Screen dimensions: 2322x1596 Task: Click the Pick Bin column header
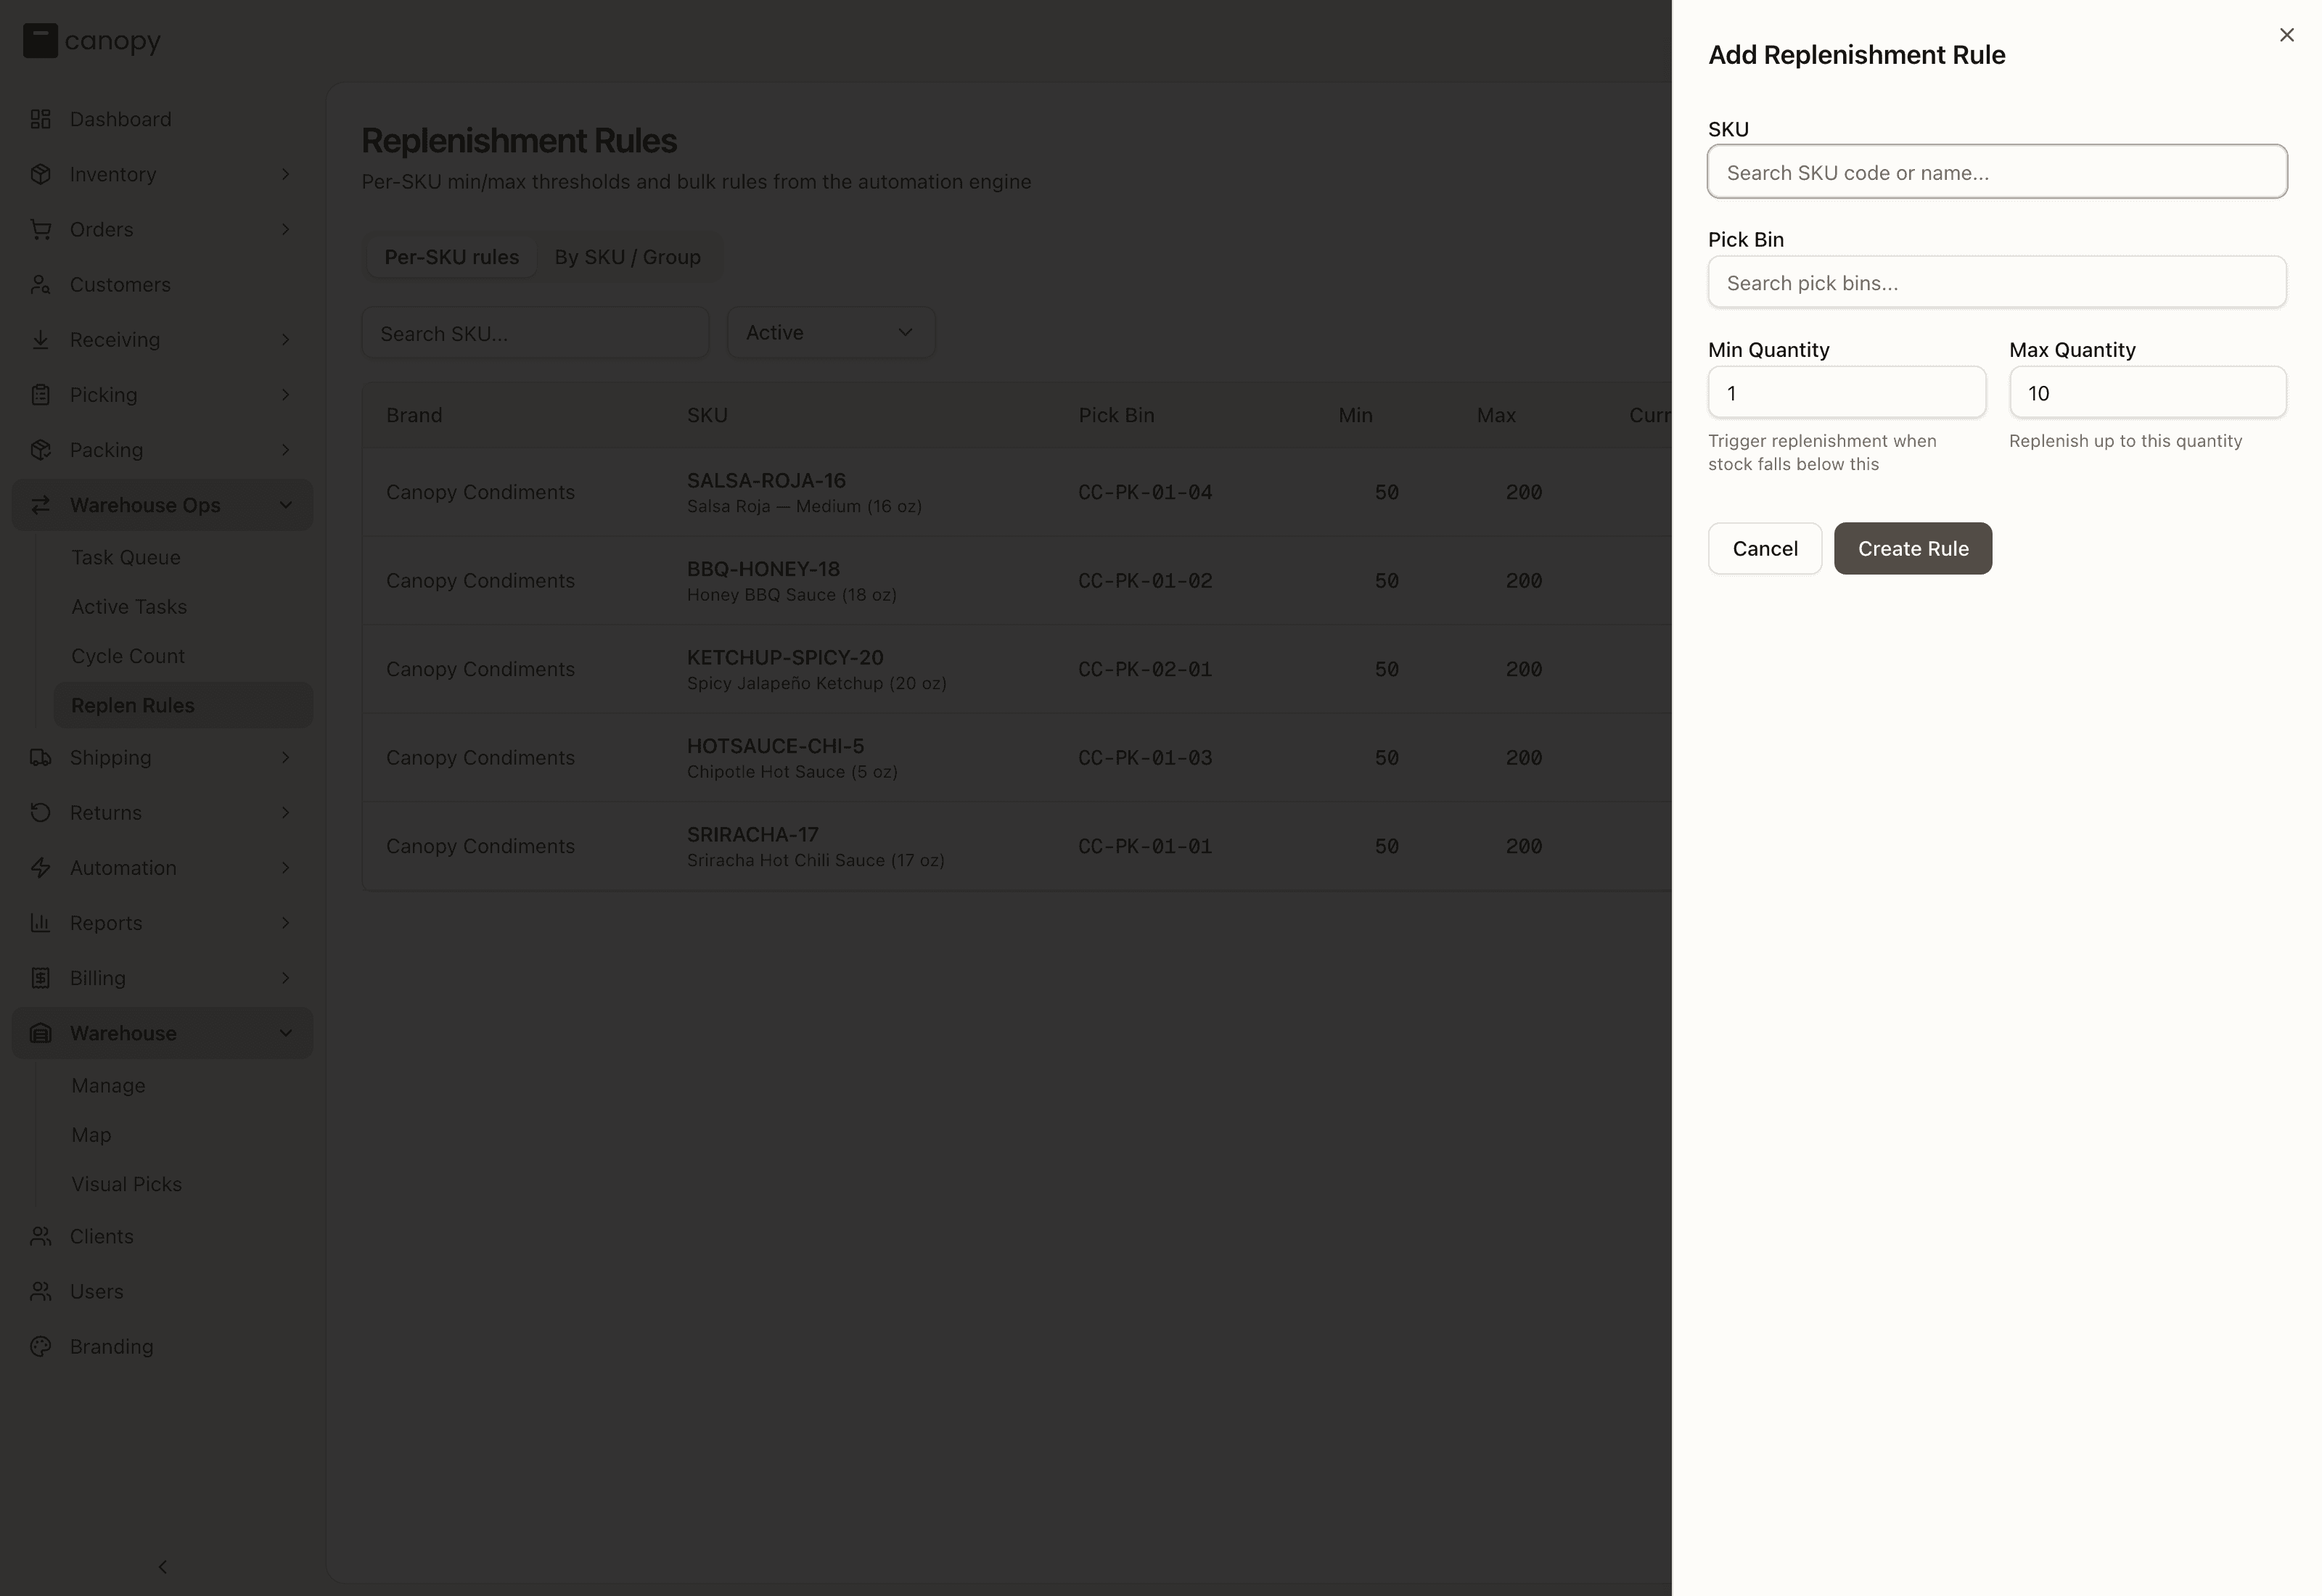pos(1116,415)
